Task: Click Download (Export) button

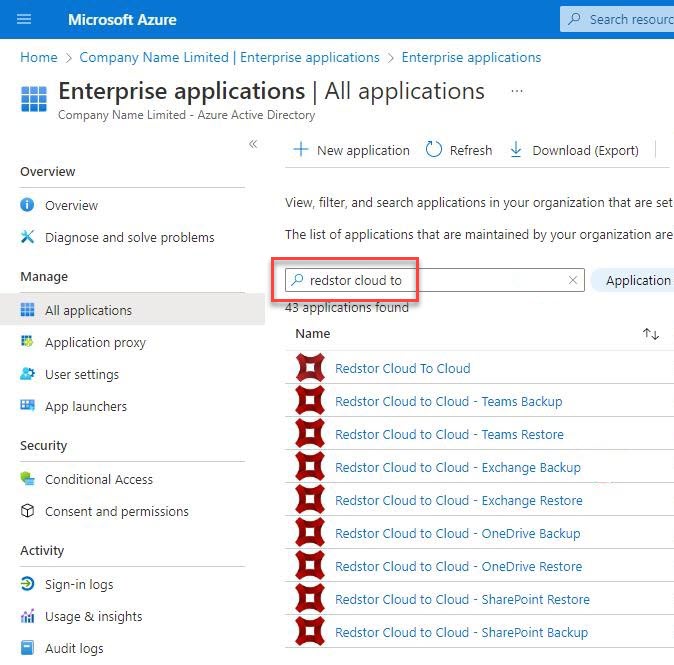Action: (574, 150)
